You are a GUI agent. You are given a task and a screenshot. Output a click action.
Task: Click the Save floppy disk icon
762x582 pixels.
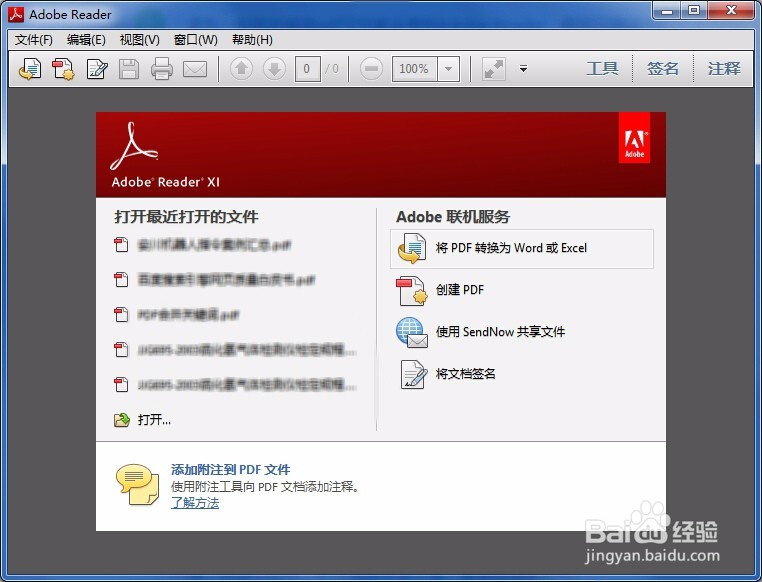[x=129, y=69]
